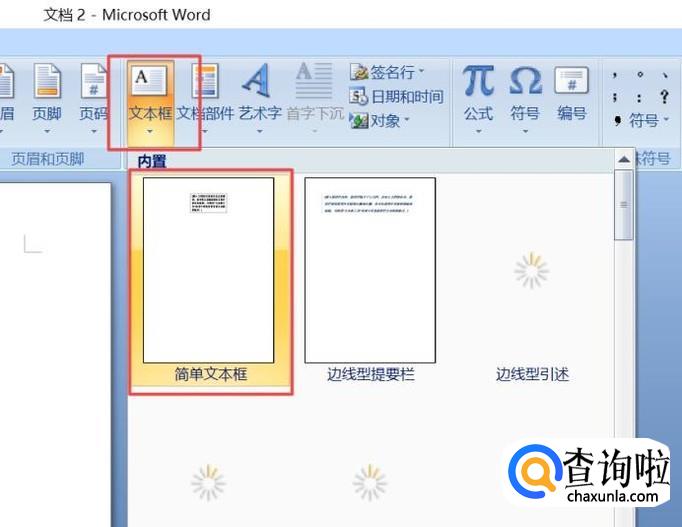Expand the 页码 dropdown arrow
This screenshot has width=682, height=527.
pos(94,131)
